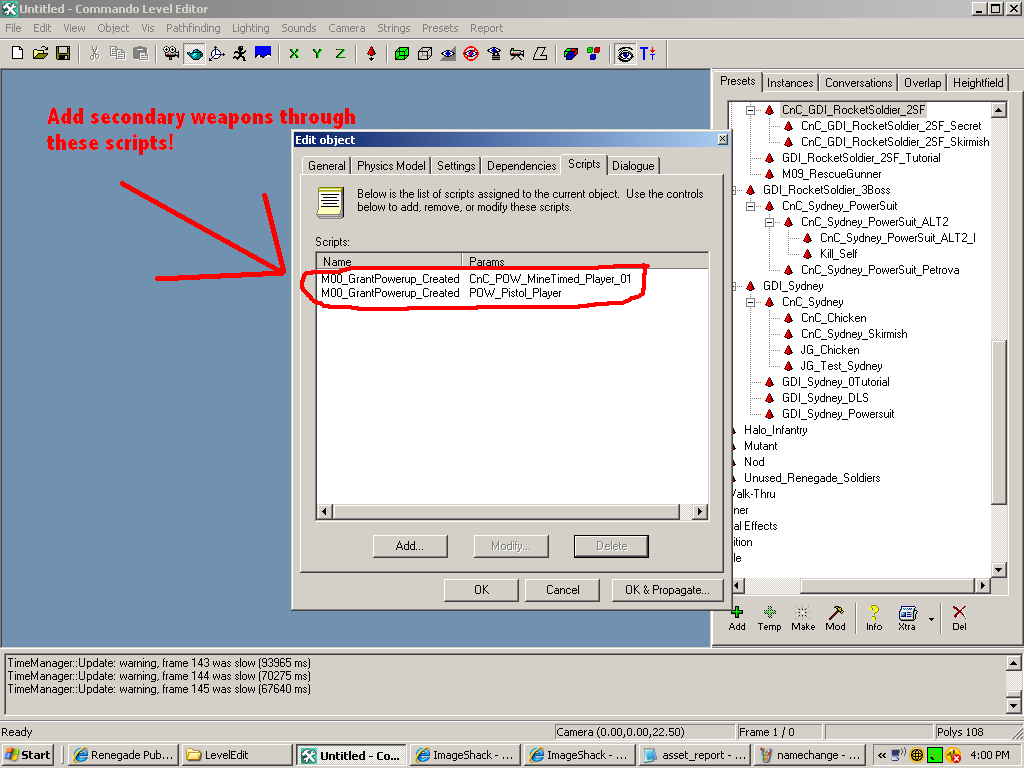Click the Temp preset icon

point(769,617)
